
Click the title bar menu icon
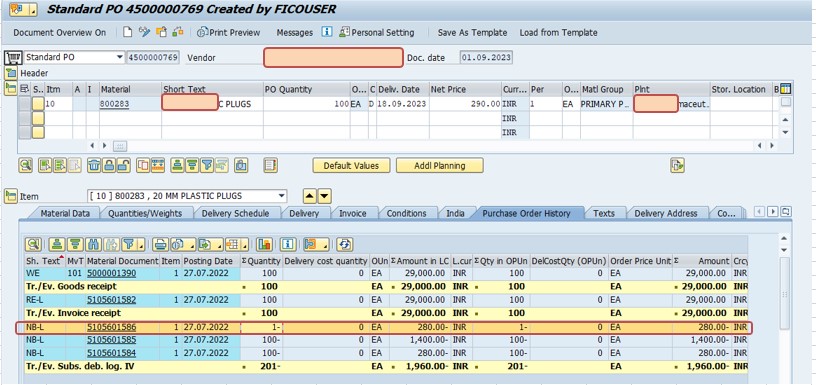[23, 9]
